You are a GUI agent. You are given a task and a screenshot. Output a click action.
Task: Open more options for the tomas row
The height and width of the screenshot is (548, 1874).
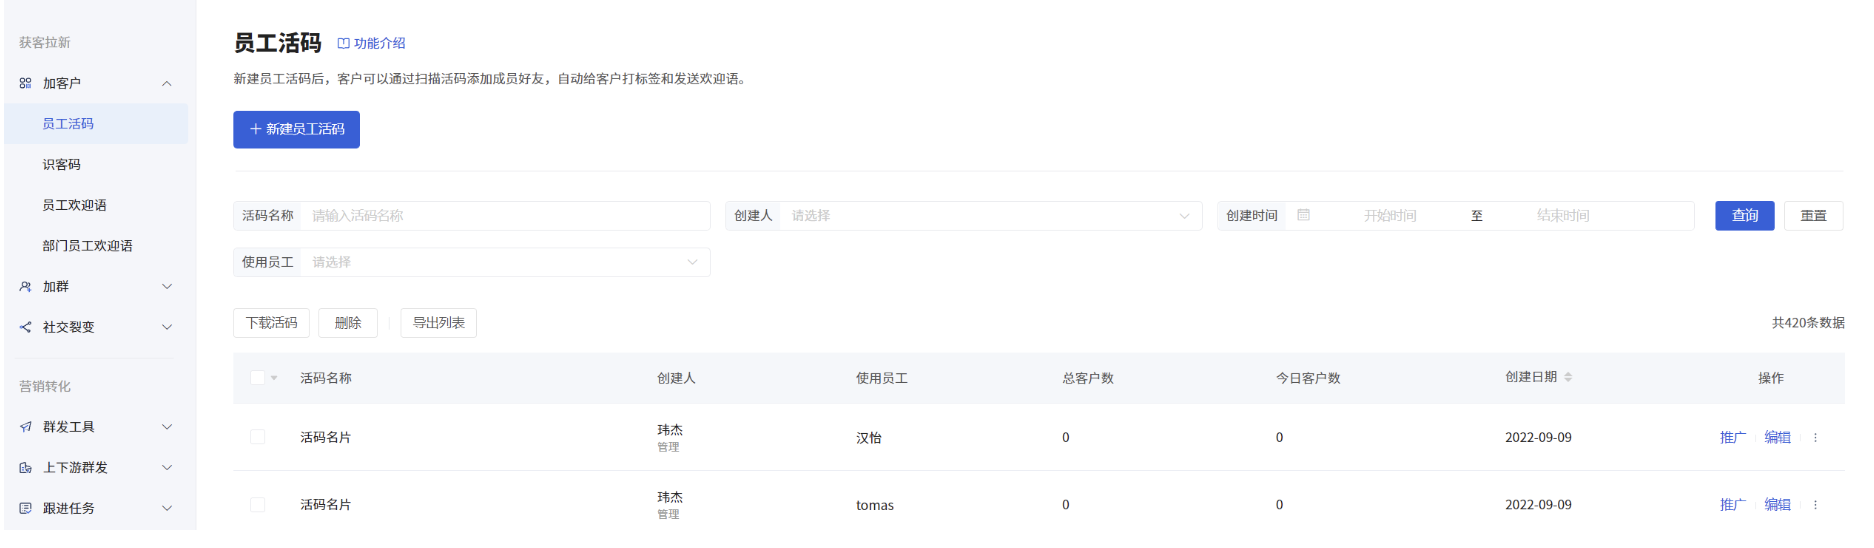1815,505
